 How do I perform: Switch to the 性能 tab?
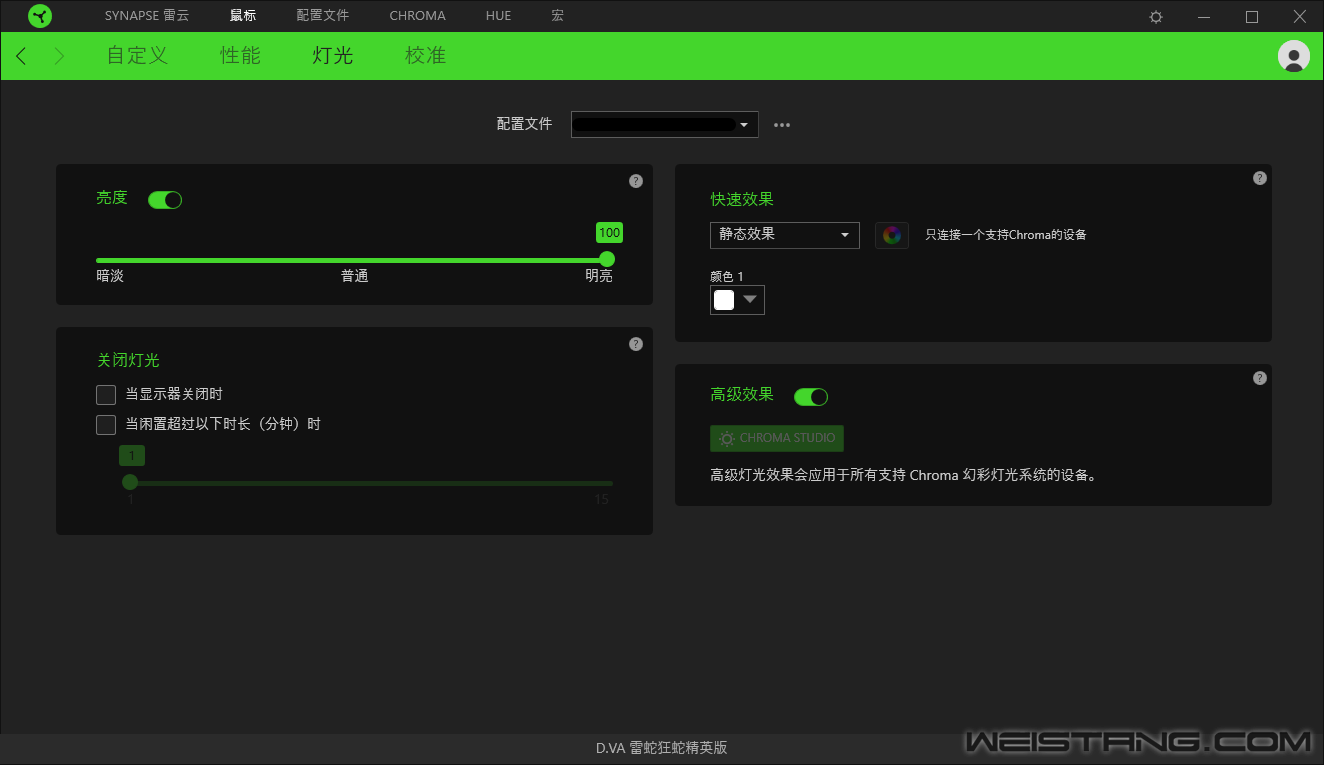pos(240,56)
